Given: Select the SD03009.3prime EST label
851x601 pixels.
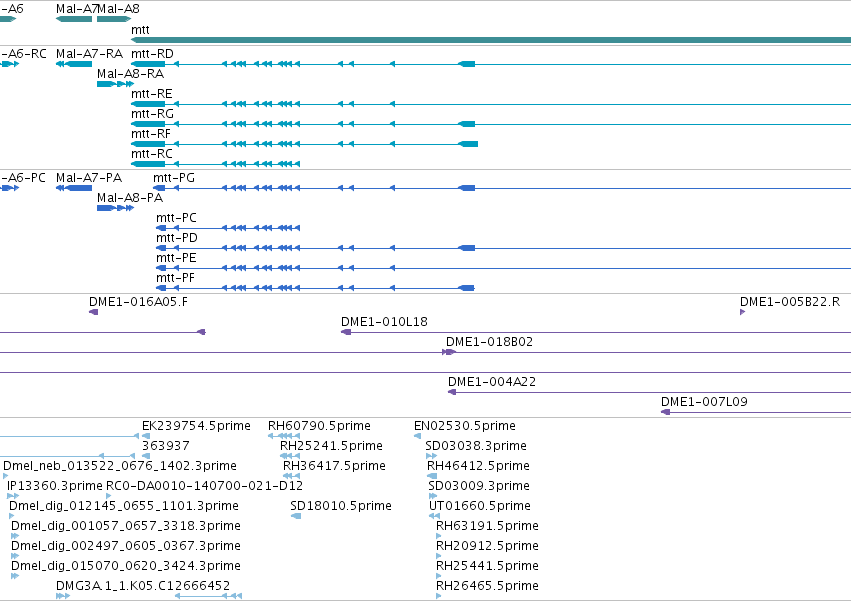Looking at the screenshot, I should pyautogui.click(x=479, y=486).
